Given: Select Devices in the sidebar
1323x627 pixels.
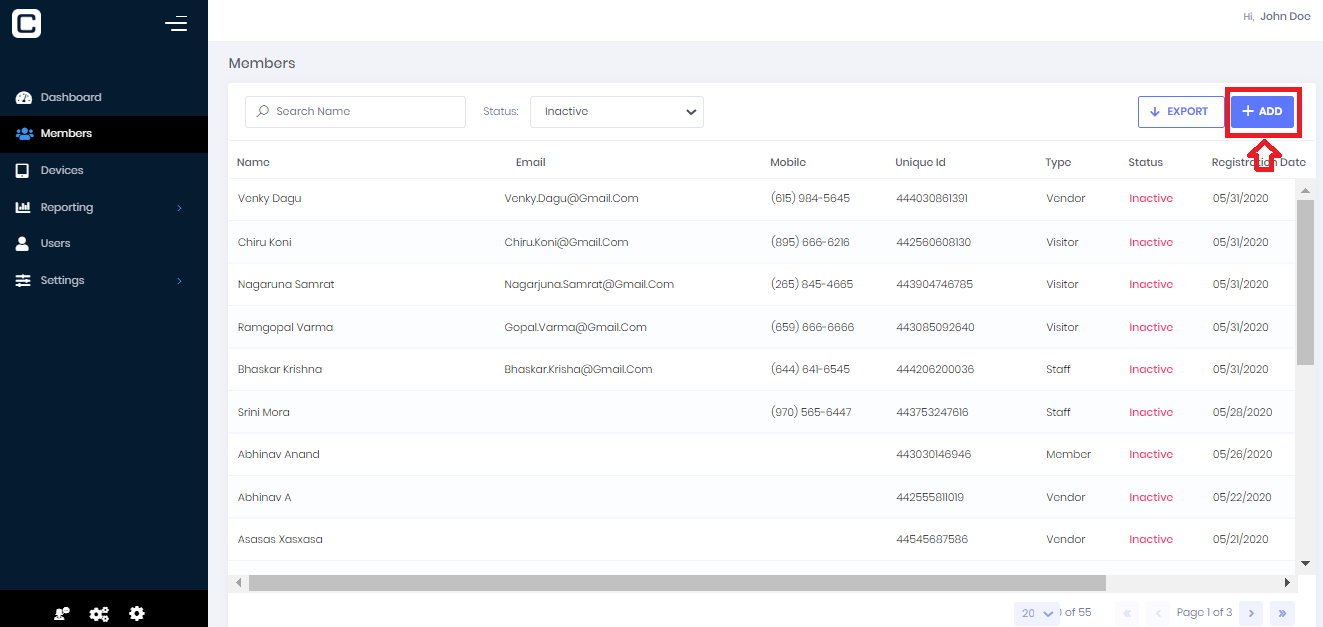Looking at the screenshot, I should pyautogui.click(x=61, y=170).
